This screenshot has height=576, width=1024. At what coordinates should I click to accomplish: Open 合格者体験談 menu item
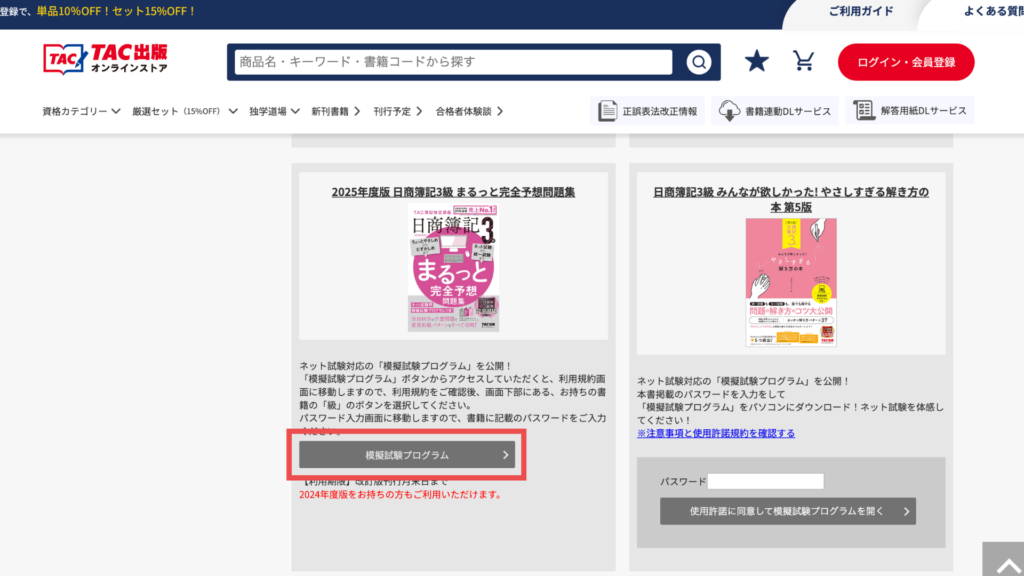click(468, 111)
